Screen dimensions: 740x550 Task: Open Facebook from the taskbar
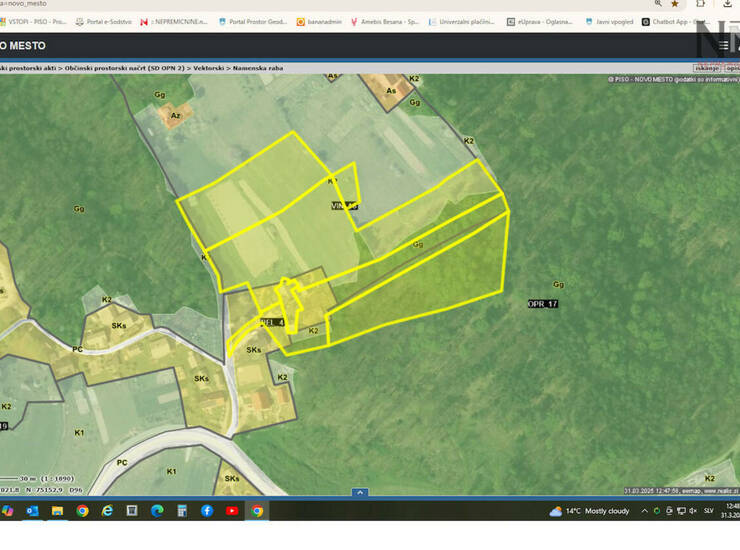coord(207,510)
